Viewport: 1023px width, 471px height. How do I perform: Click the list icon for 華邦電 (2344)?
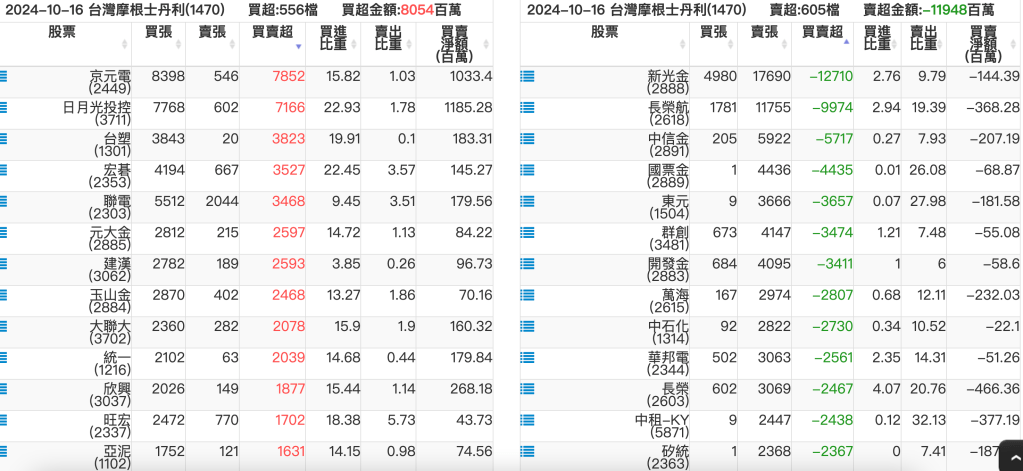click(x=527, y=357)
